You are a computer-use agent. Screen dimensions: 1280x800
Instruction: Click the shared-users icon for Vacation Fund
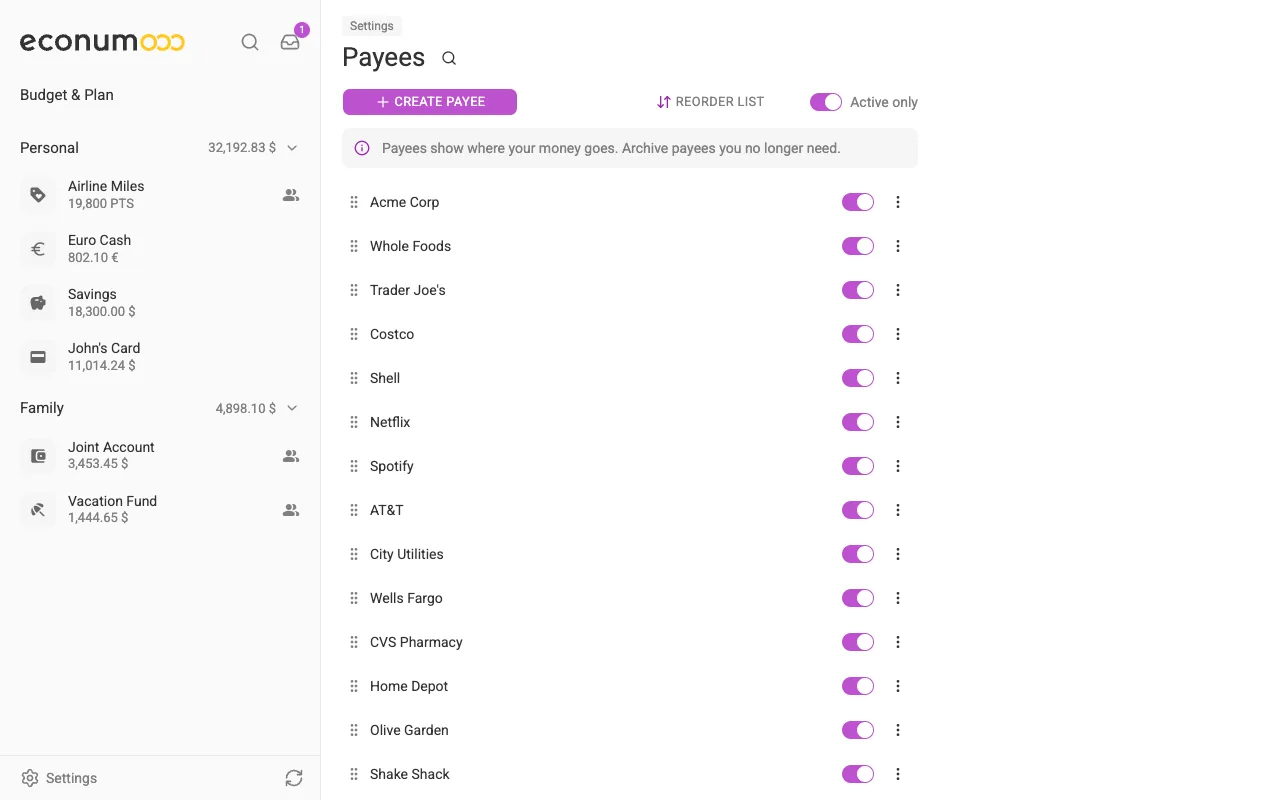point(291,510)
